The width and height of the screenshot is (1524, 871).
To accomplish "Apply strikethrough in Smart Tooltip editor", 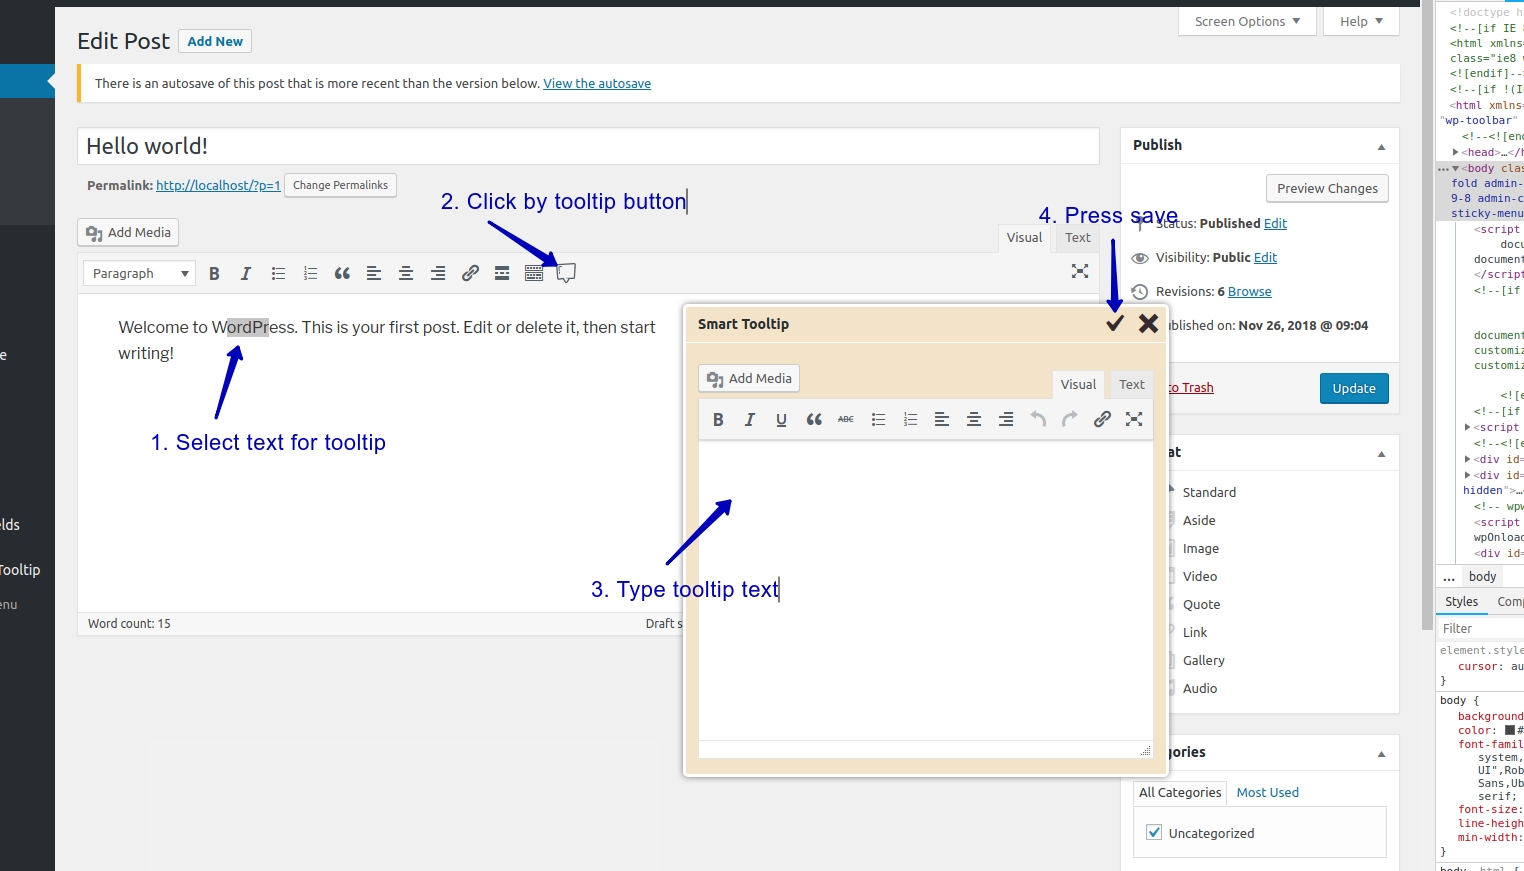I will (846, 419).
